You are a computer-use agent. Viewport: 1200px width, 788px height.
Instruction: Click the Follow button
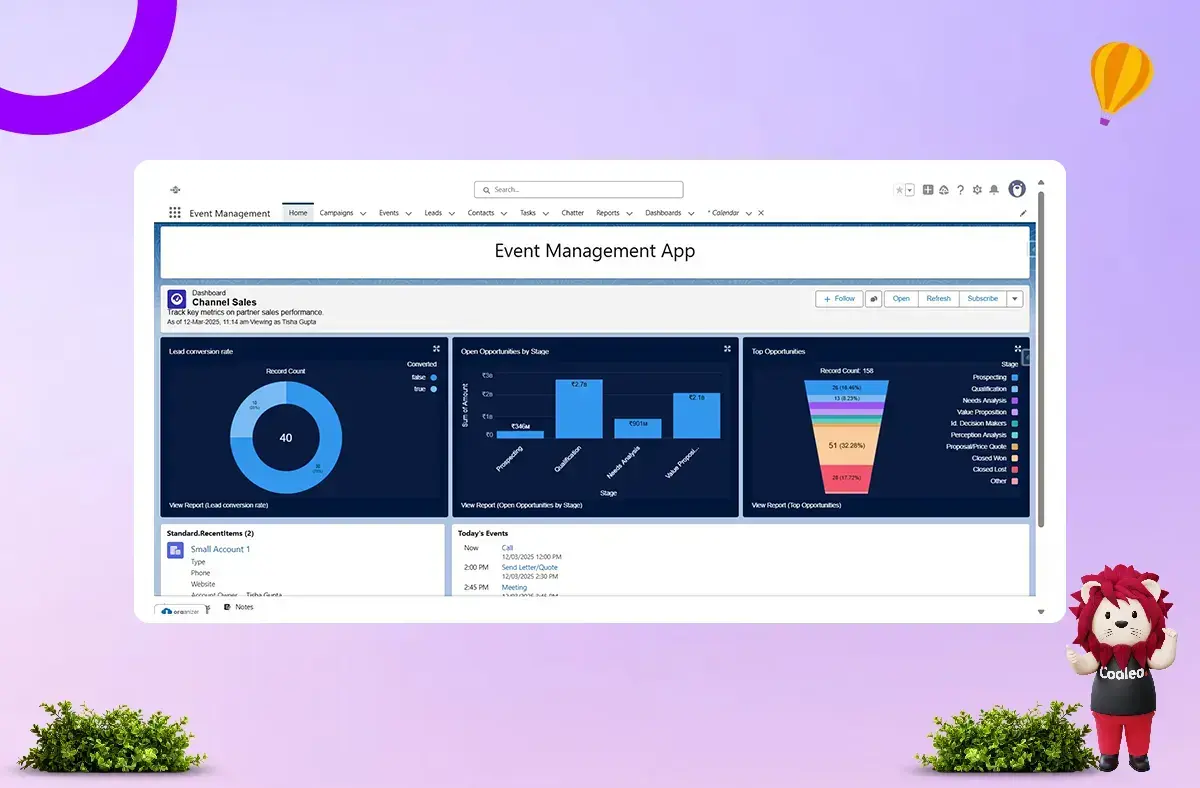[x=838, y=298]
